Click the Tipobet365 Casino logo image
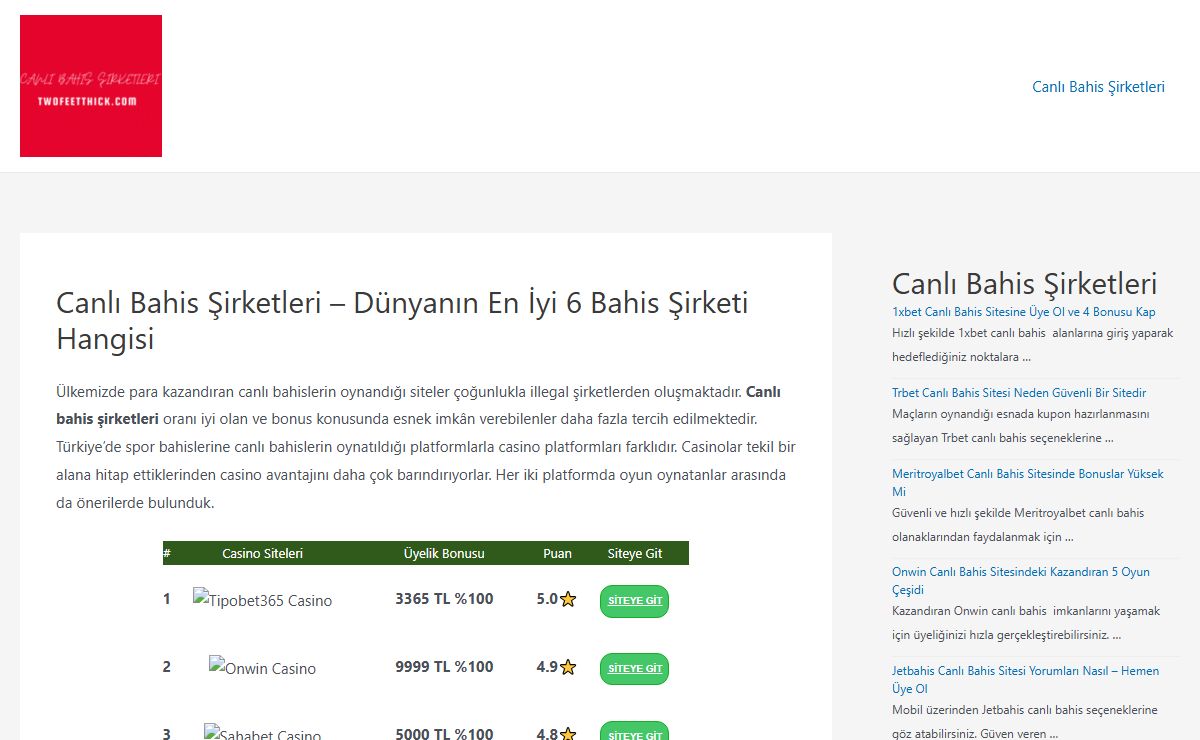 tap(262, 600)
